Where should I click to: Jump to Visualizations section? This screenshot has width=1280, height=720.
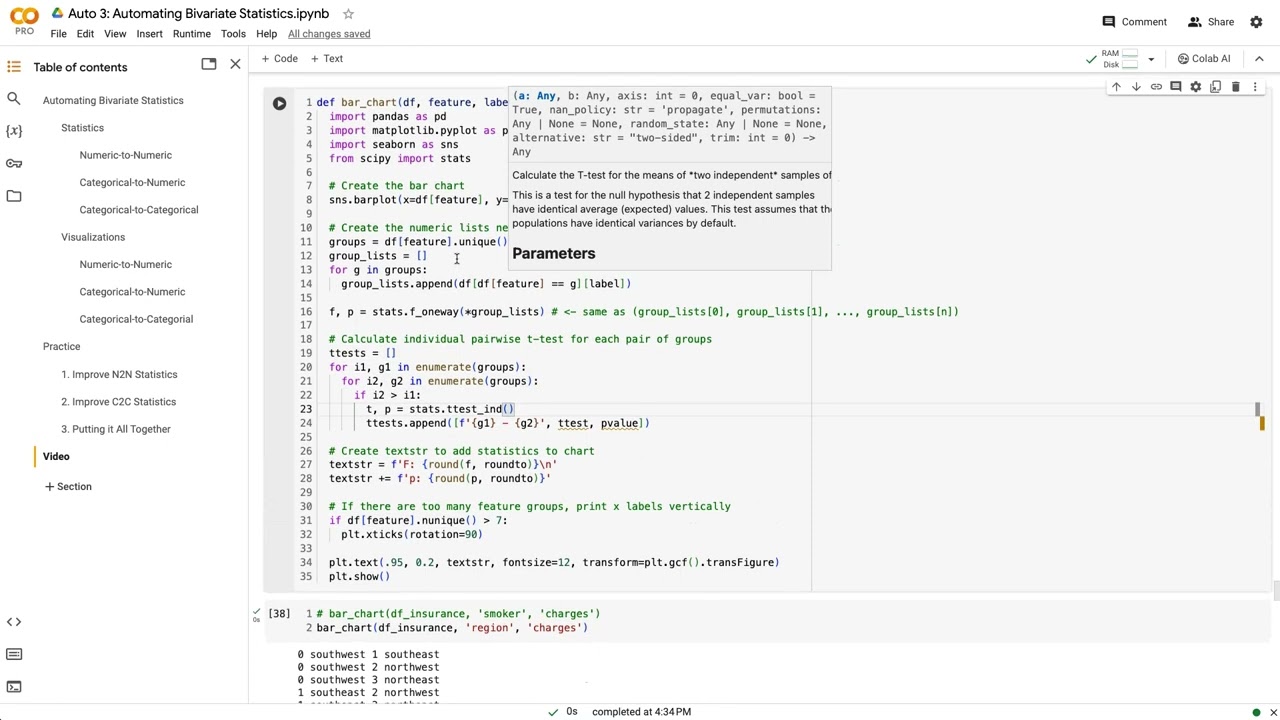click(93, 237)
